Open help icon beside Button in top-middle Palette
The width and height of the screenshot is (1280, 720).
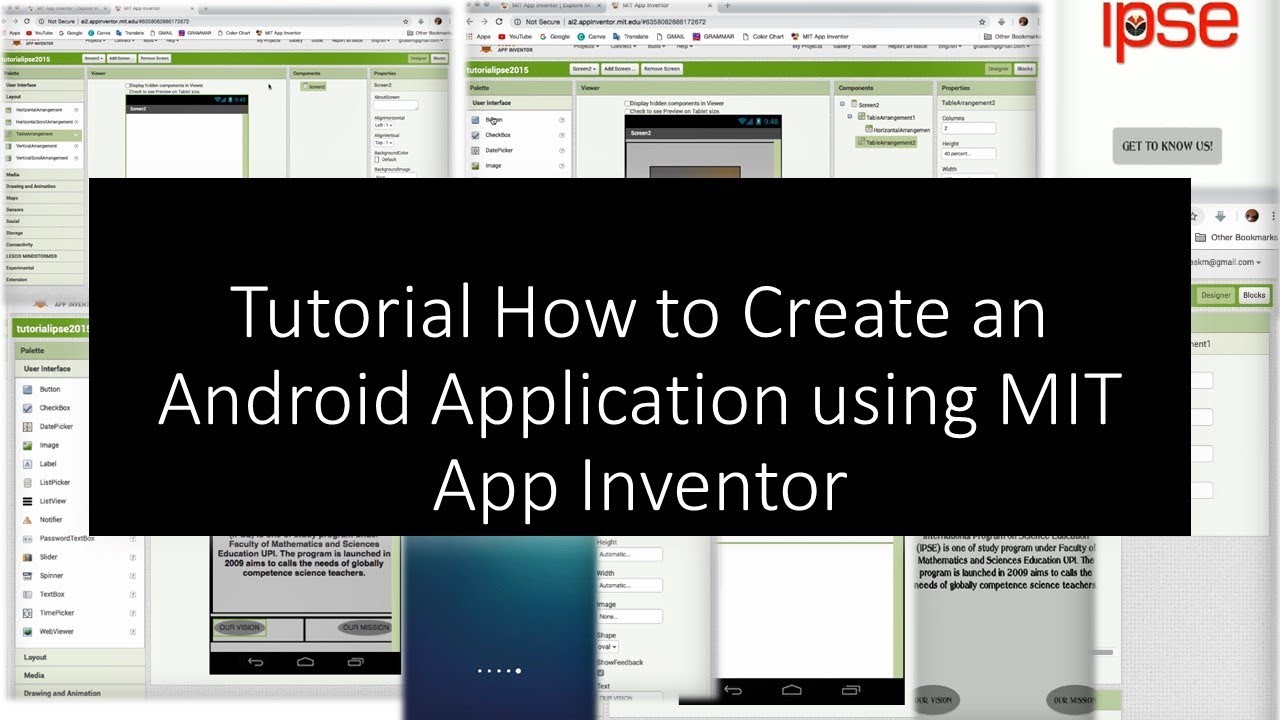coord(562,120)
